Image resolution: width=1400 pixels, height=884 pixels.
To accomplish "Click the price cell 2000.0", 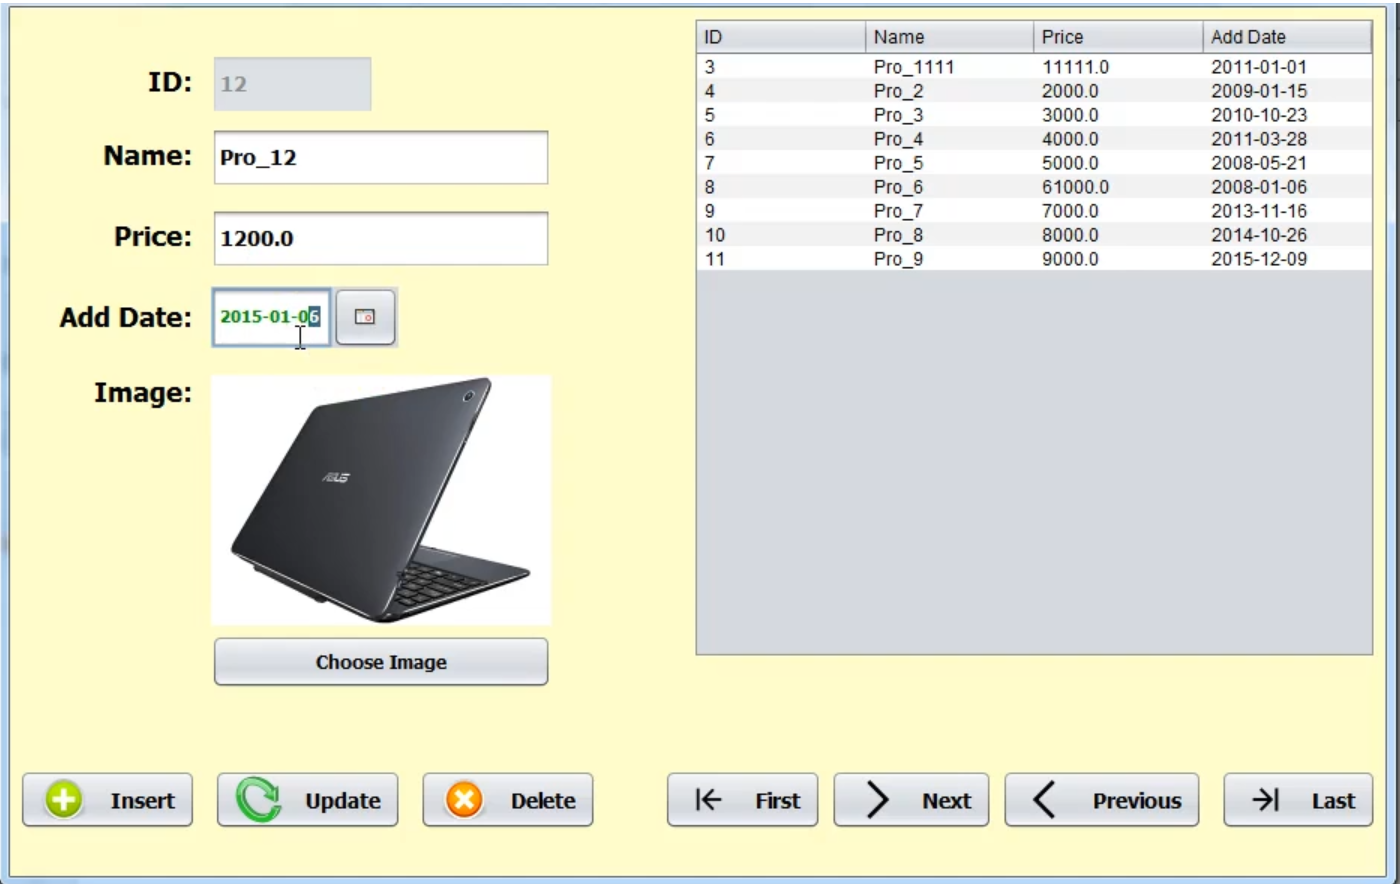I will 1118,91.
